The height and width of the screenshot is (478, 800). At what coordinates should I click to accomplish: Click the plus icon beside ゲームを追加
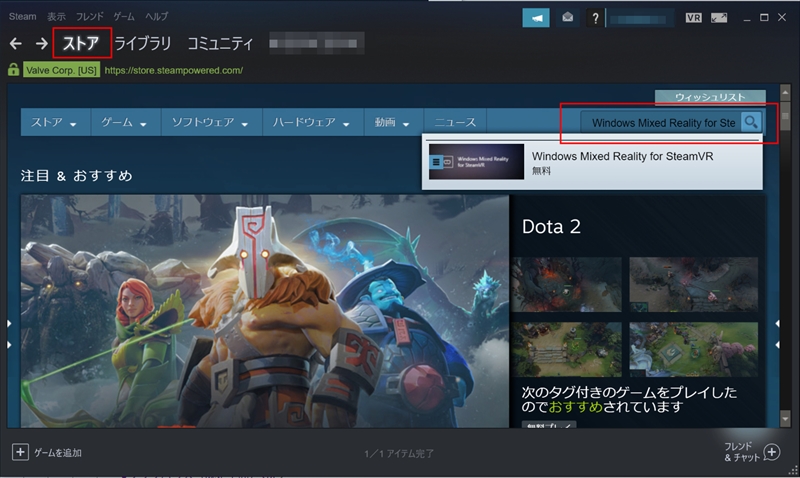click(x=20, y=453)
